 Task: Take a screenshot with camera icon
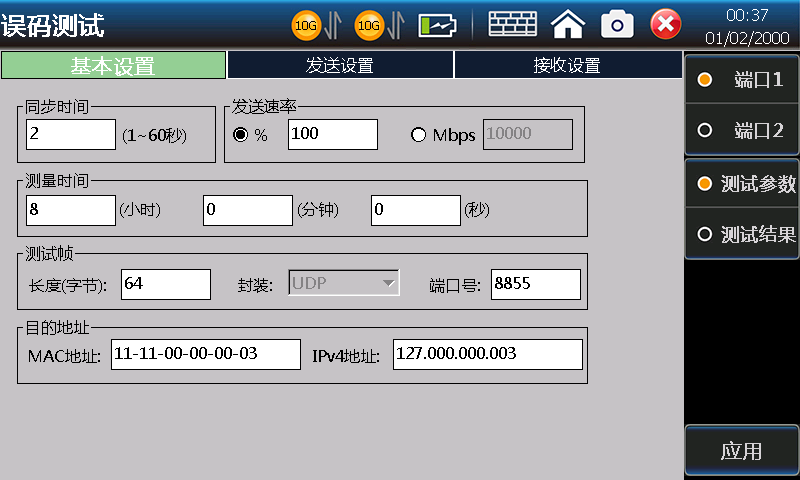tap(617, 24)
